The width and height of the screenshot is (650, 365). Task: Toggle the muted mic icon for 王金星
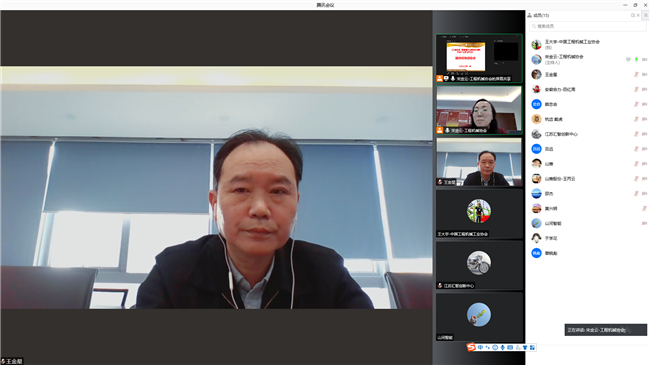[636, 75]
